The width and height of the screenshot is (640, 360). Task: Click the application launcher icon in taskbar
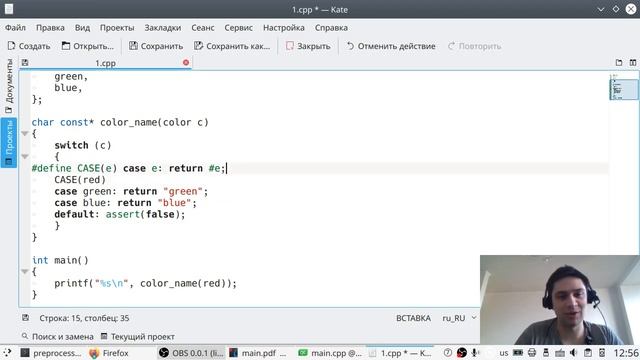pos(7,353)
